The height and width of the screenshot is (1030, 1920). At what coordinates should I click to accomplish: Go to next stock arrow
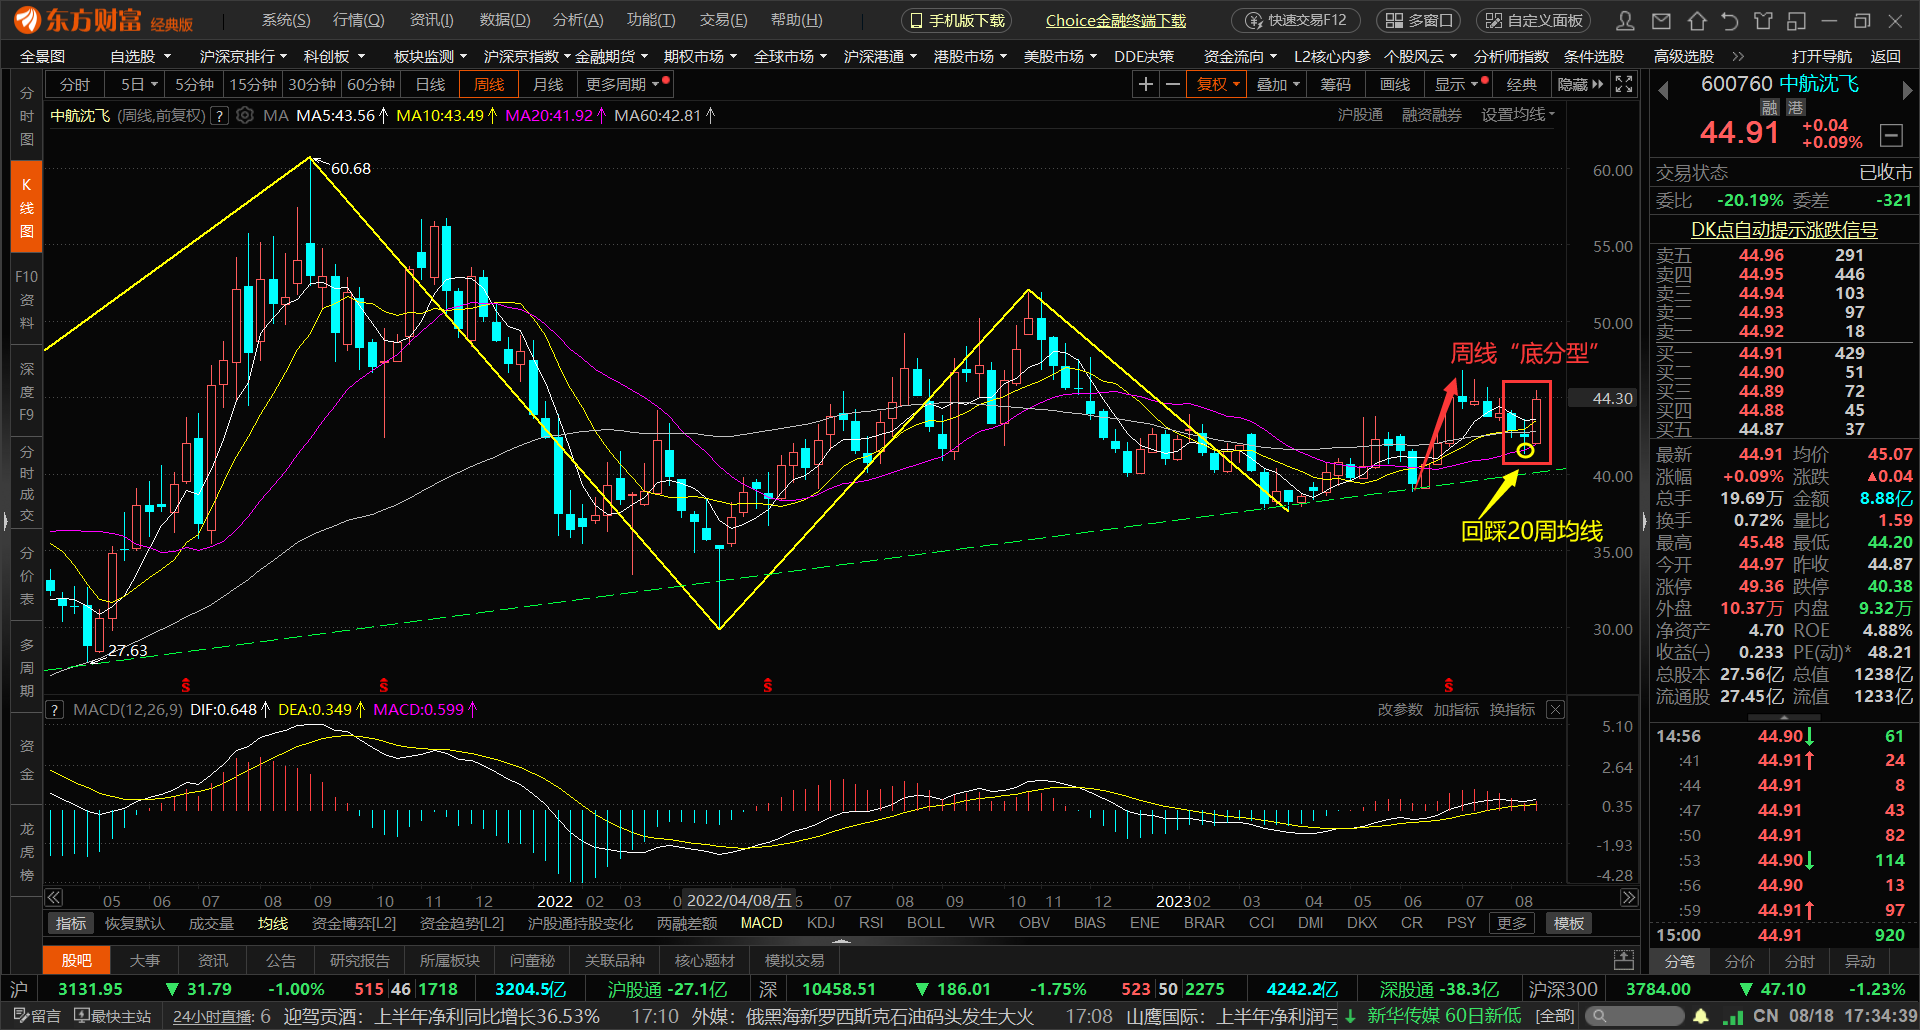click(1907, 91)
